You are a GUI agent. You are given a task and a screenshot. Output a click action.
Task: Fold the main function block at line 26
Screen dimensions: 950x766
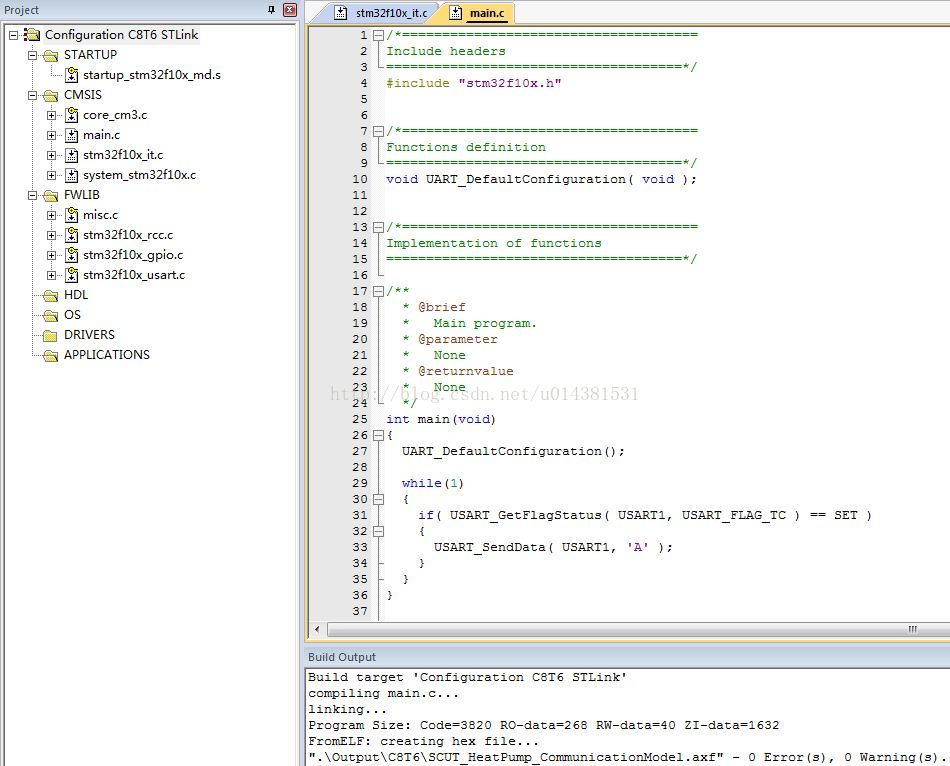tap(378, 435)
